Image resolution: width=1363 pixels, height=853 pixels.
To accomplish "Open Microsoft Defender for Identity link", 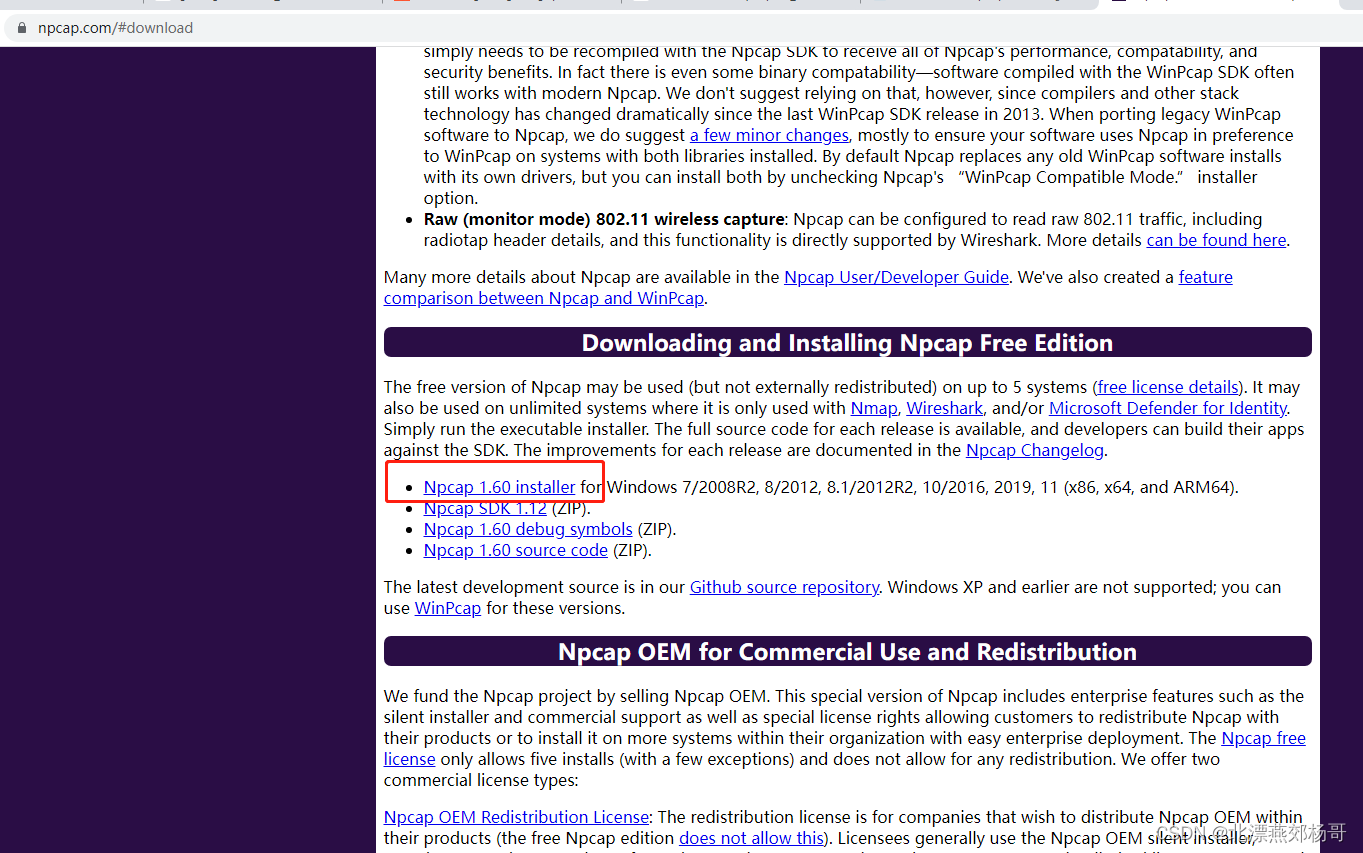I will point(1168,408).
